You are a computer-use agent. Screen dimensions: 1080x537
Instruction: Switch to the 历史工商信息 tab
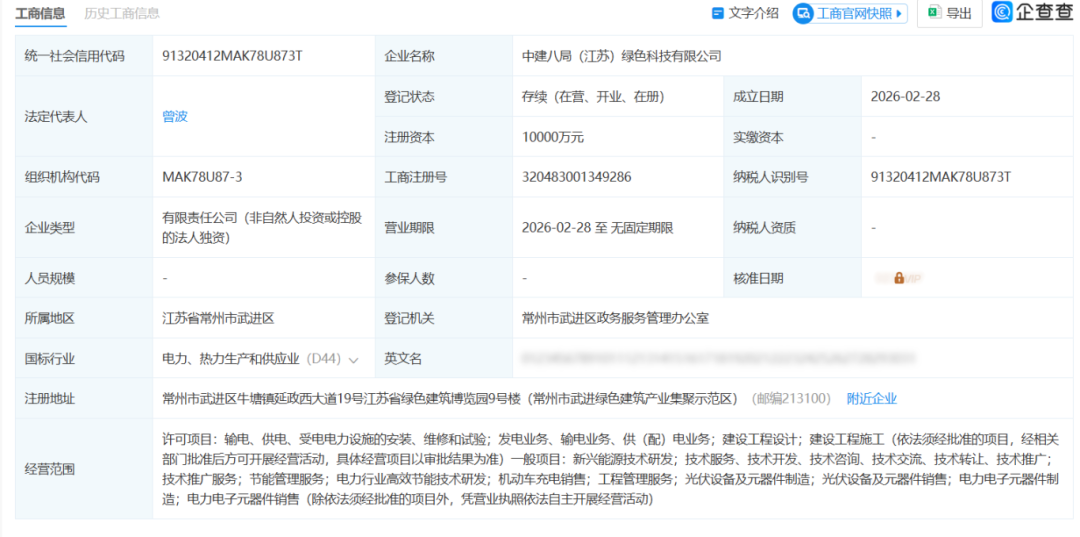coord(122,13)
